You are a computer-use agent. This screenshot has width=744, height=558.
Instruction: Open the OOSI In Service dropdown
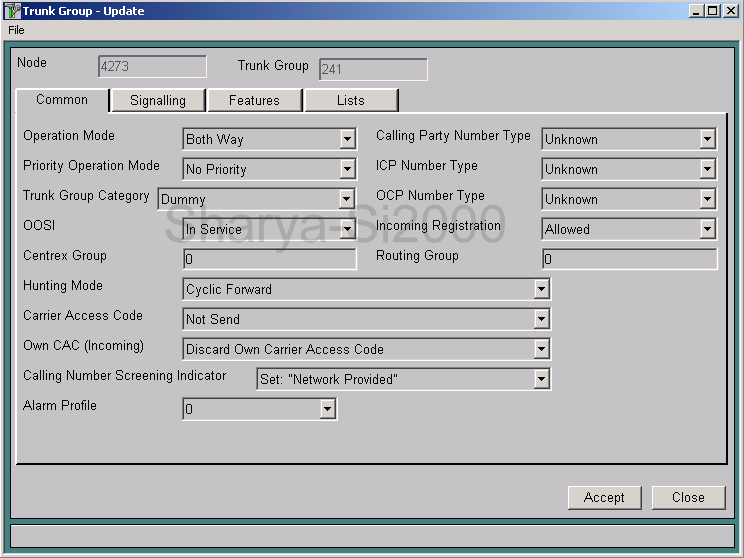point(347,229)
